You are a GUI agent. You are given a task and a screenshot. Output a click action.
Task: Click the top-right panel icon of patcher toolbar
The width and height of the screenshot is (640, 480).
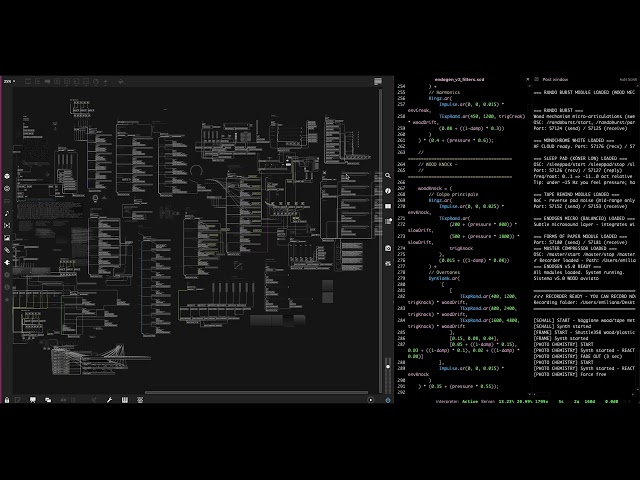pyautogui.click(x=378, y=82)
